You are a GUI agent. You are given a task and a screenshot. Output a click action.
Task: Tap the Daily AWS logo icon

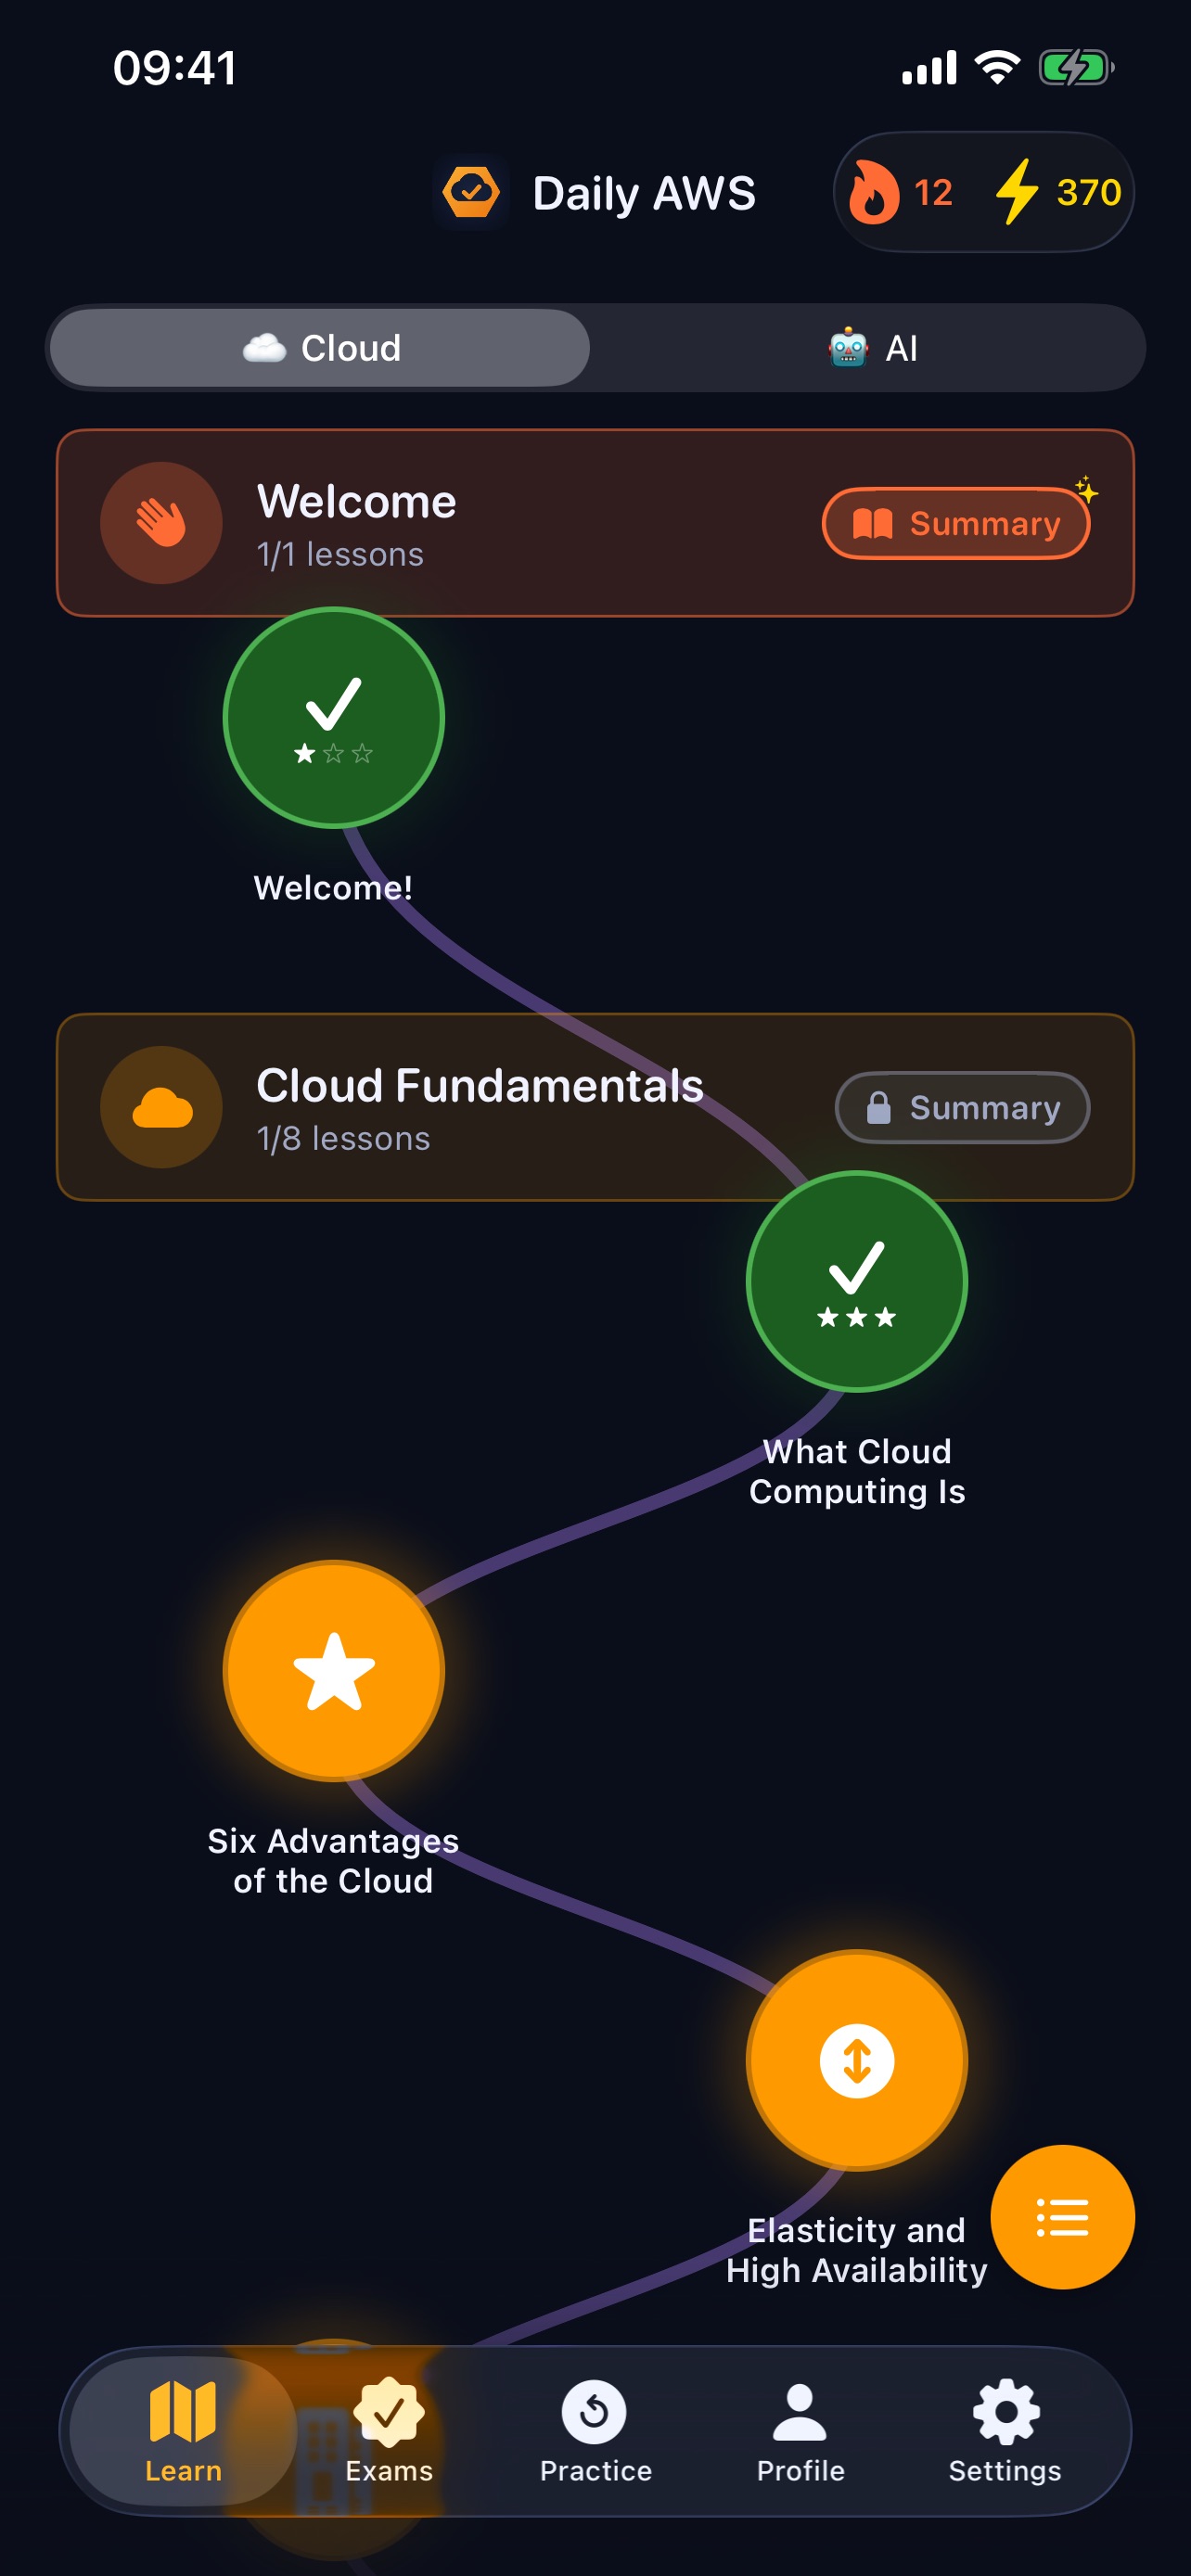pos(471,192)
